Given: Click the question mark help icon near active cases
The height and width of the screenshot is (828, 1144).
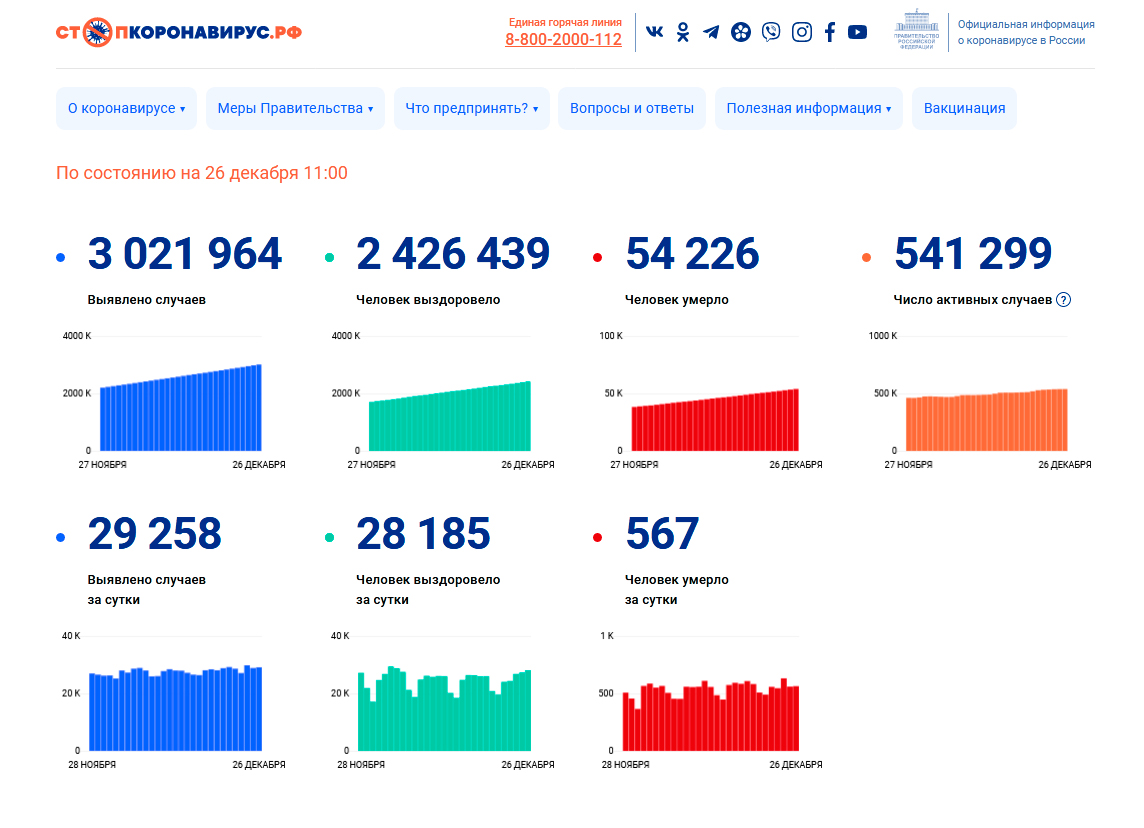Looking at the screenshot, I should point(1063,299).
